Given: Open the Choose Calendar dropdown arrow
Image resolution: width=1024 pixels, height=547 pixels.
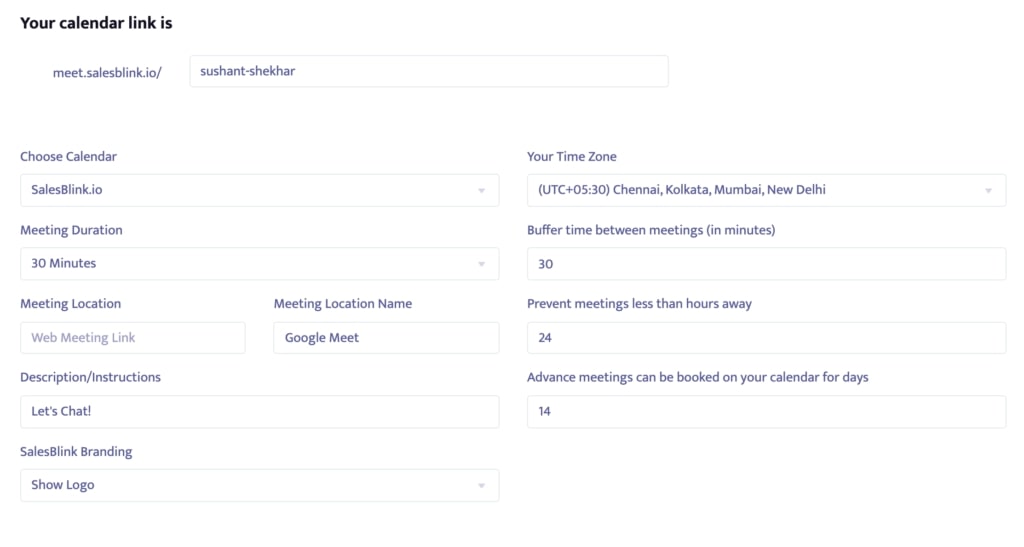Looking at the screenshot, I should (481, 191).
